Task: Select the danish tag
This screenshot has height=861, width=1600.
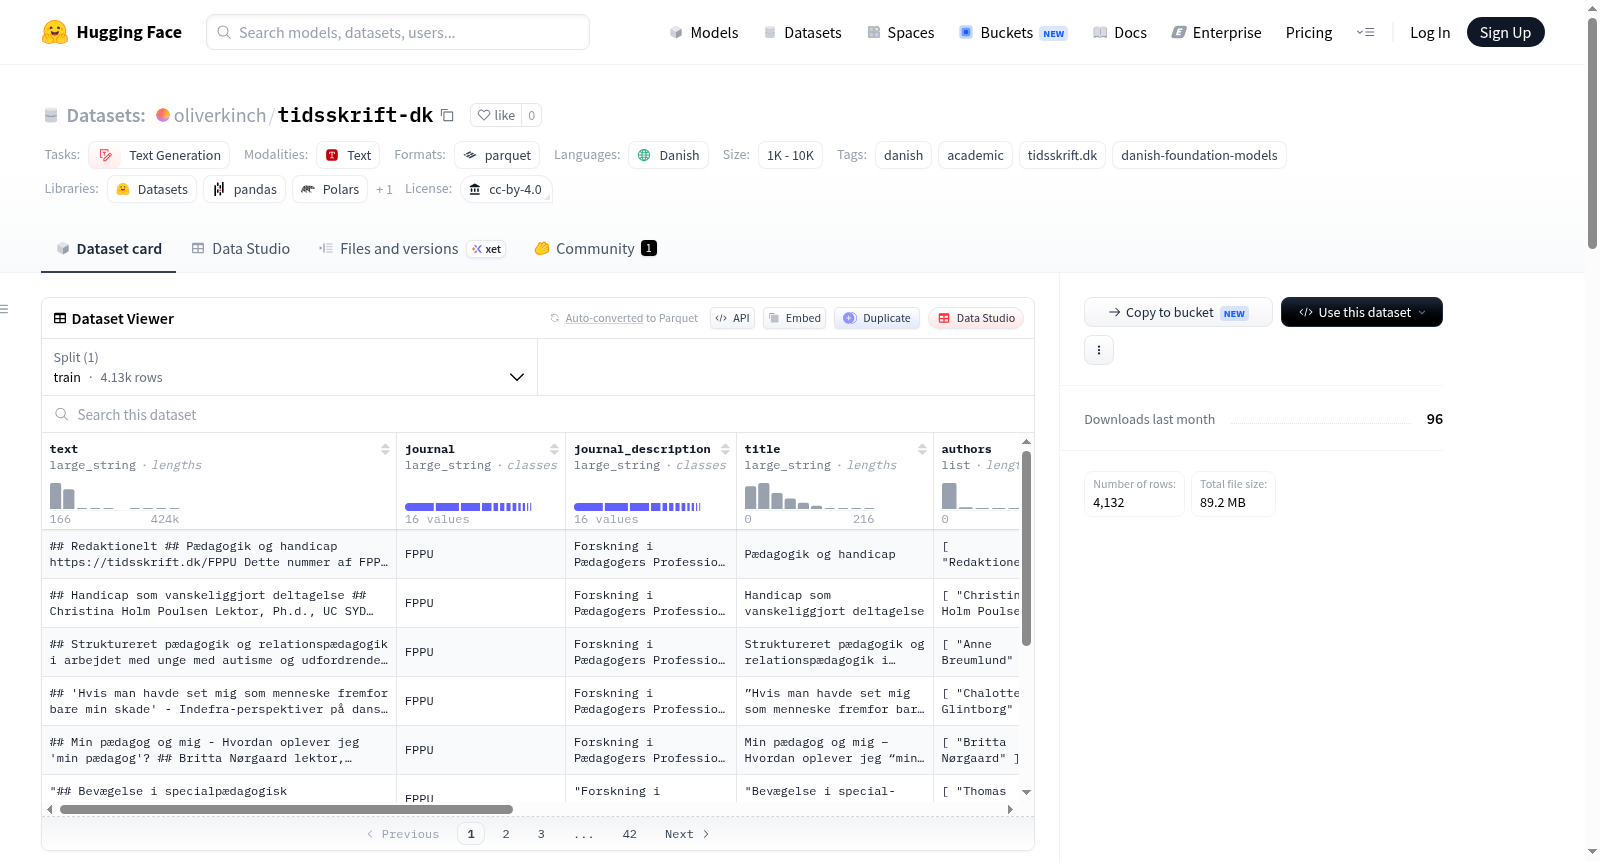Action: [903, 155]
